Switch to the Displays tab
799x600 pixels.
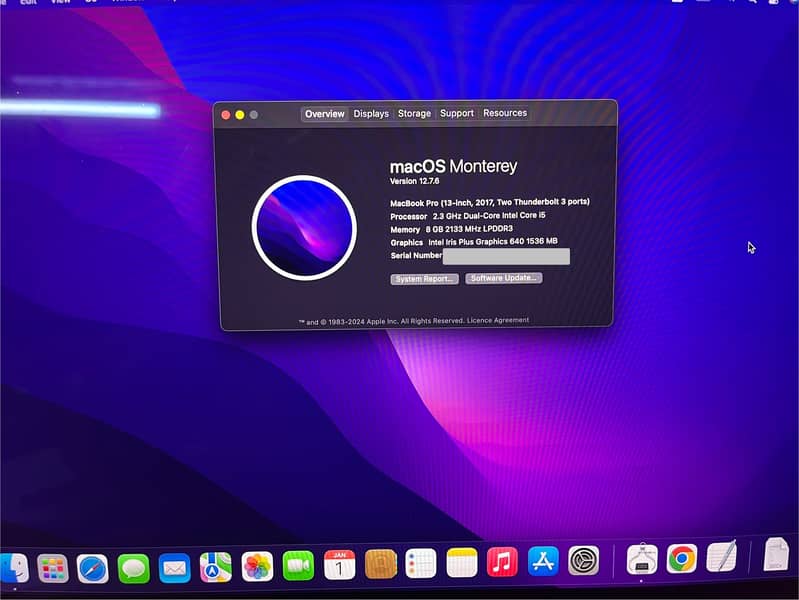click(371, 114)
